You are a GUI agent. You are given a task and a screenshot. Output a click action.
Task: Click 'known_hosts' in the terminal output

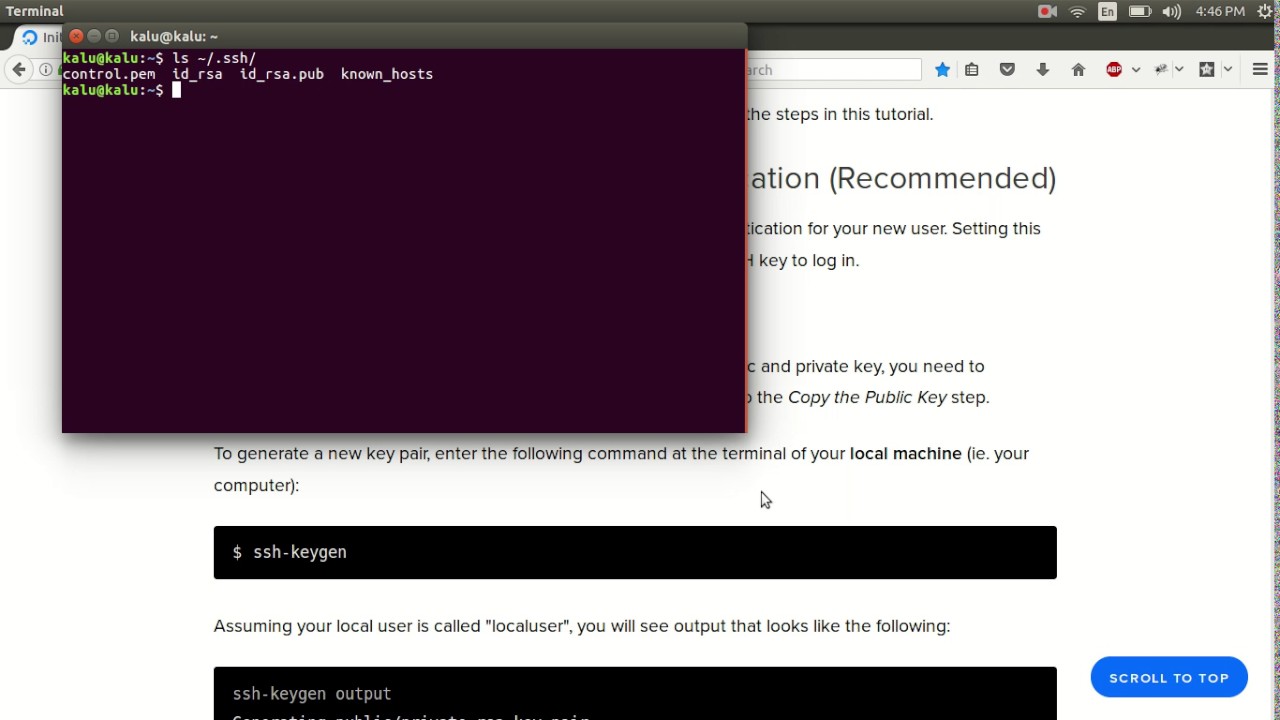point(387,74)
